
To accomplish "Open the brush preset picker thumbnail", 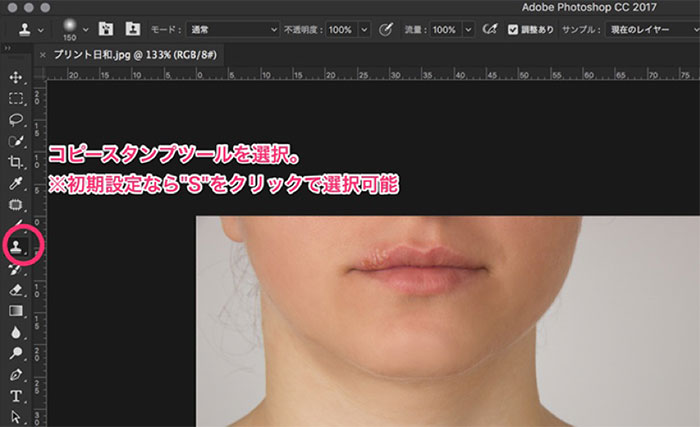I will tap(70, 27).
